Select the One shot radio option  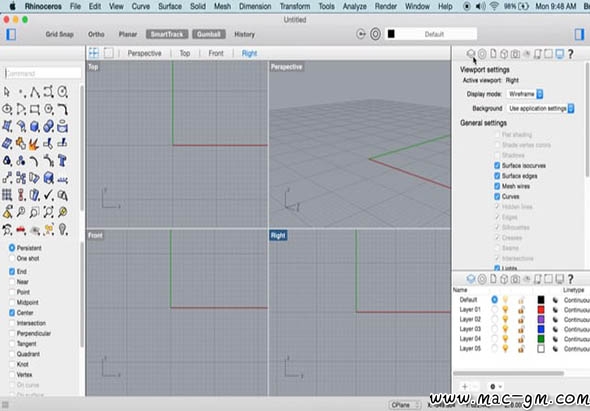(12, 259)
